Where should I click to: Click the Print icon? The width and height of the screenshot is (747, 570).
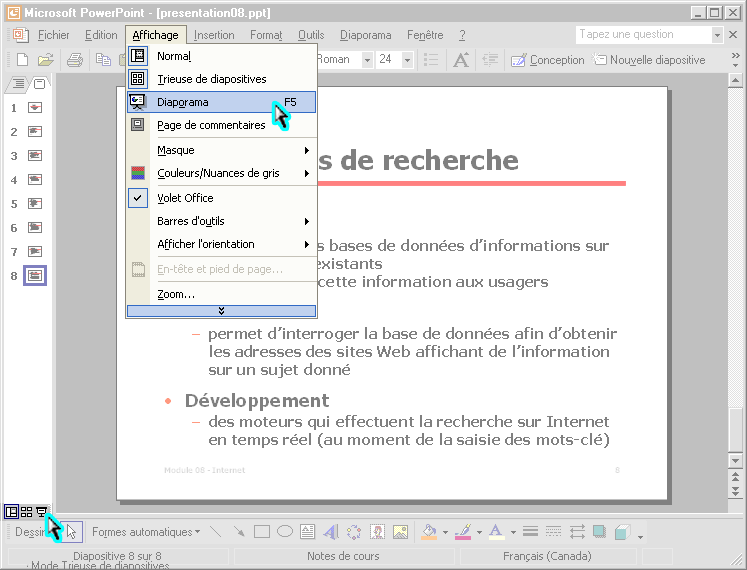click(x=75, y=60)
